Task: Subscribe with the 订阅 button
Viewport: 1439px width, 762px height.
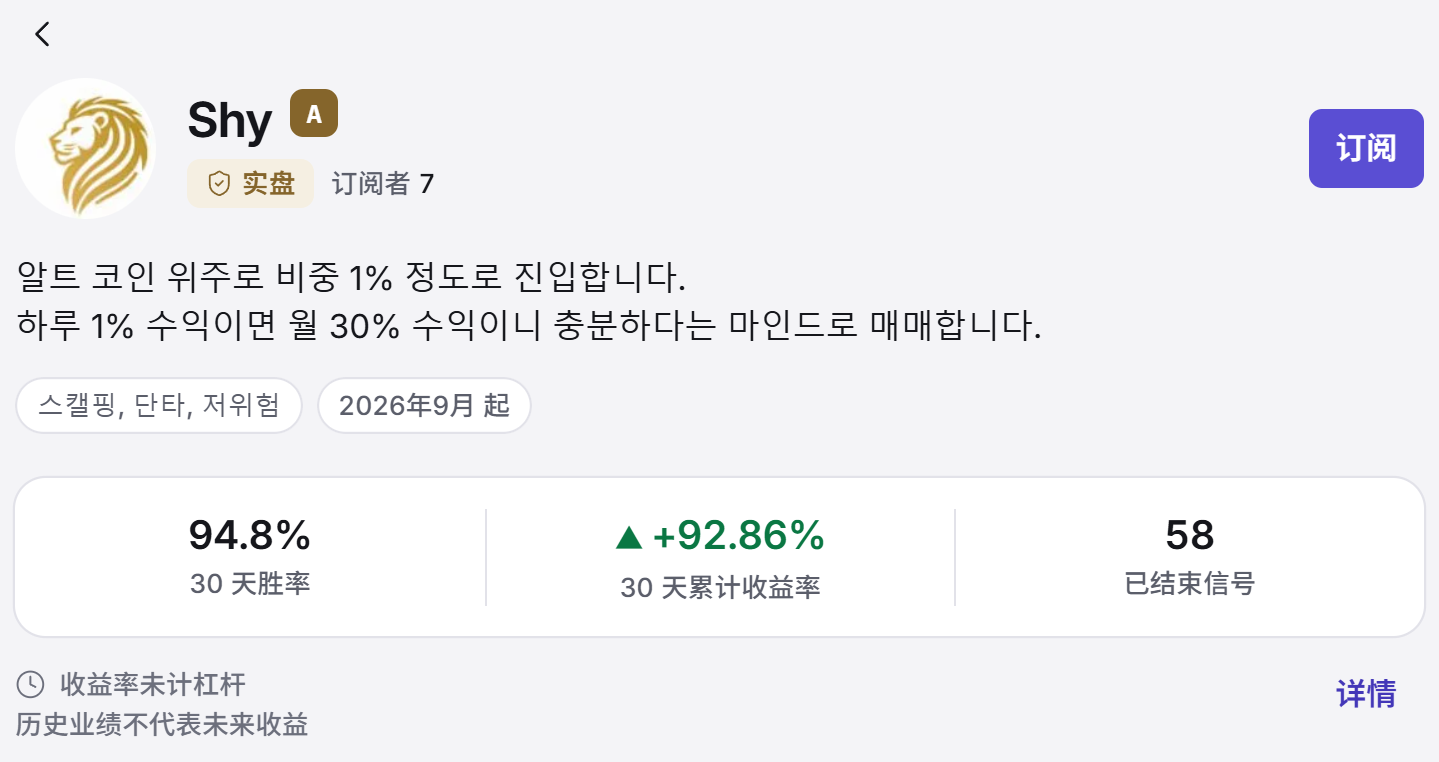Action: coord(1366,148)
